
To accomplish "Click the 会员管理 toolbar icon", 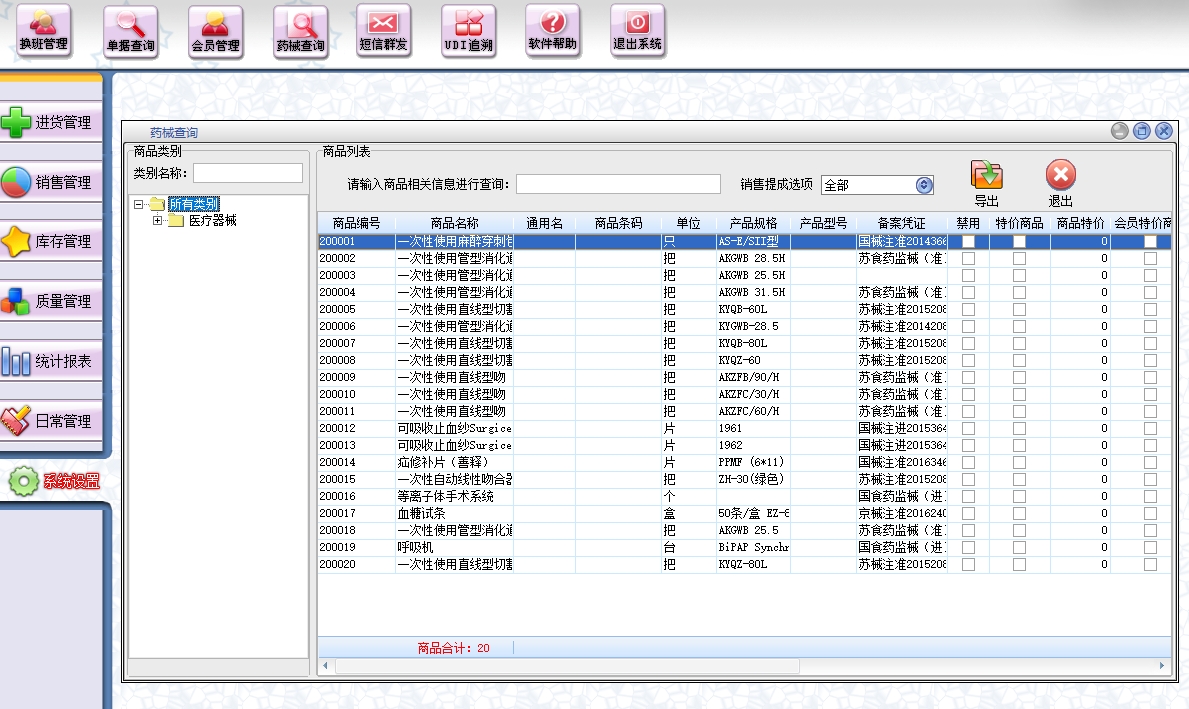I will 215,30.
